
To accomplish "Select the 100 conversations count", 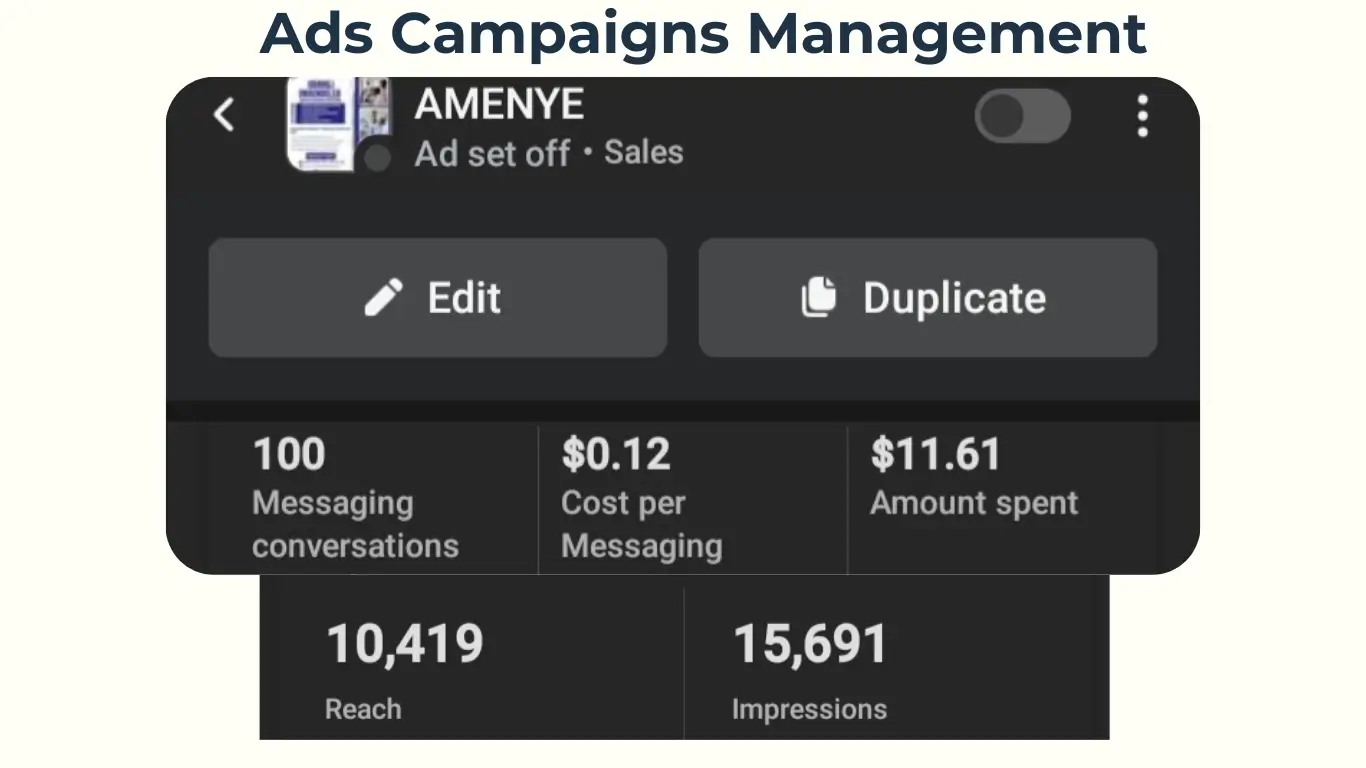I will point(289,455).
